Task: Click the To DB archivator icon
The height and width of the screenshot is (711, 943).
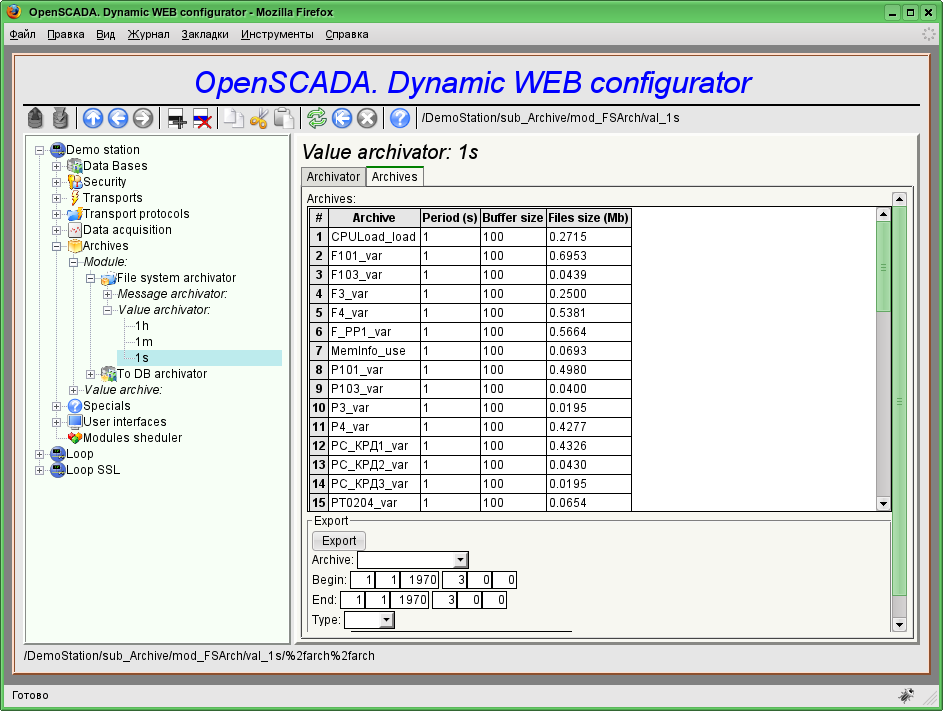Action: coord(108,374)
